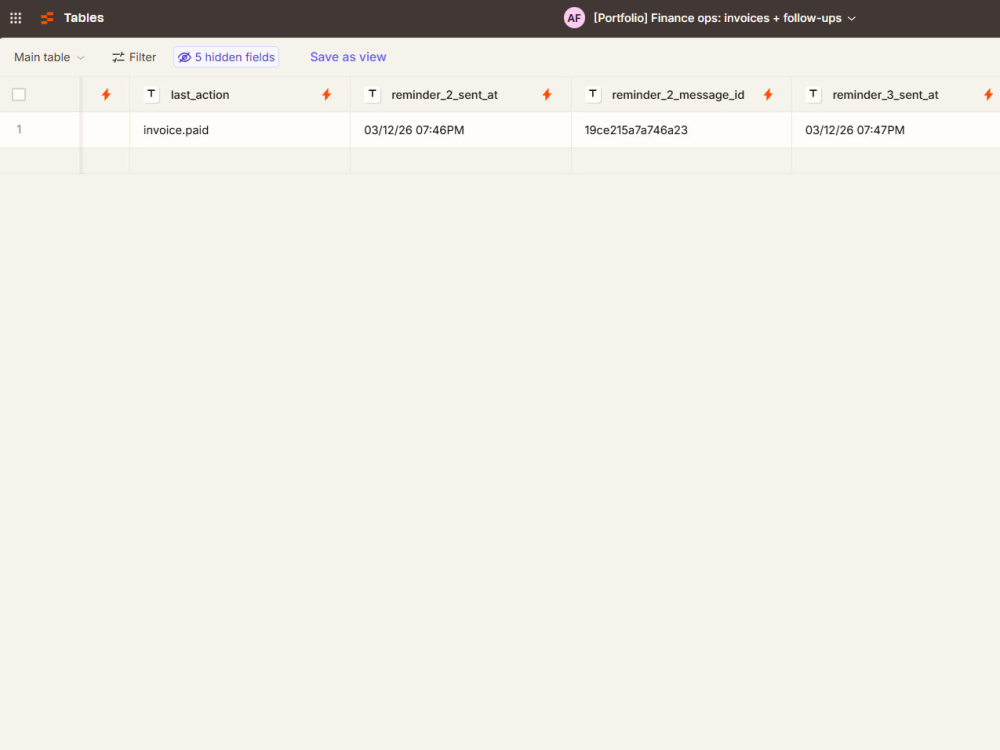Image resolution: width=1000 pixels, height=750 pixels.
Task: Click lightning icon in reminder_2_message_id header
Action: tap(768, 94)
